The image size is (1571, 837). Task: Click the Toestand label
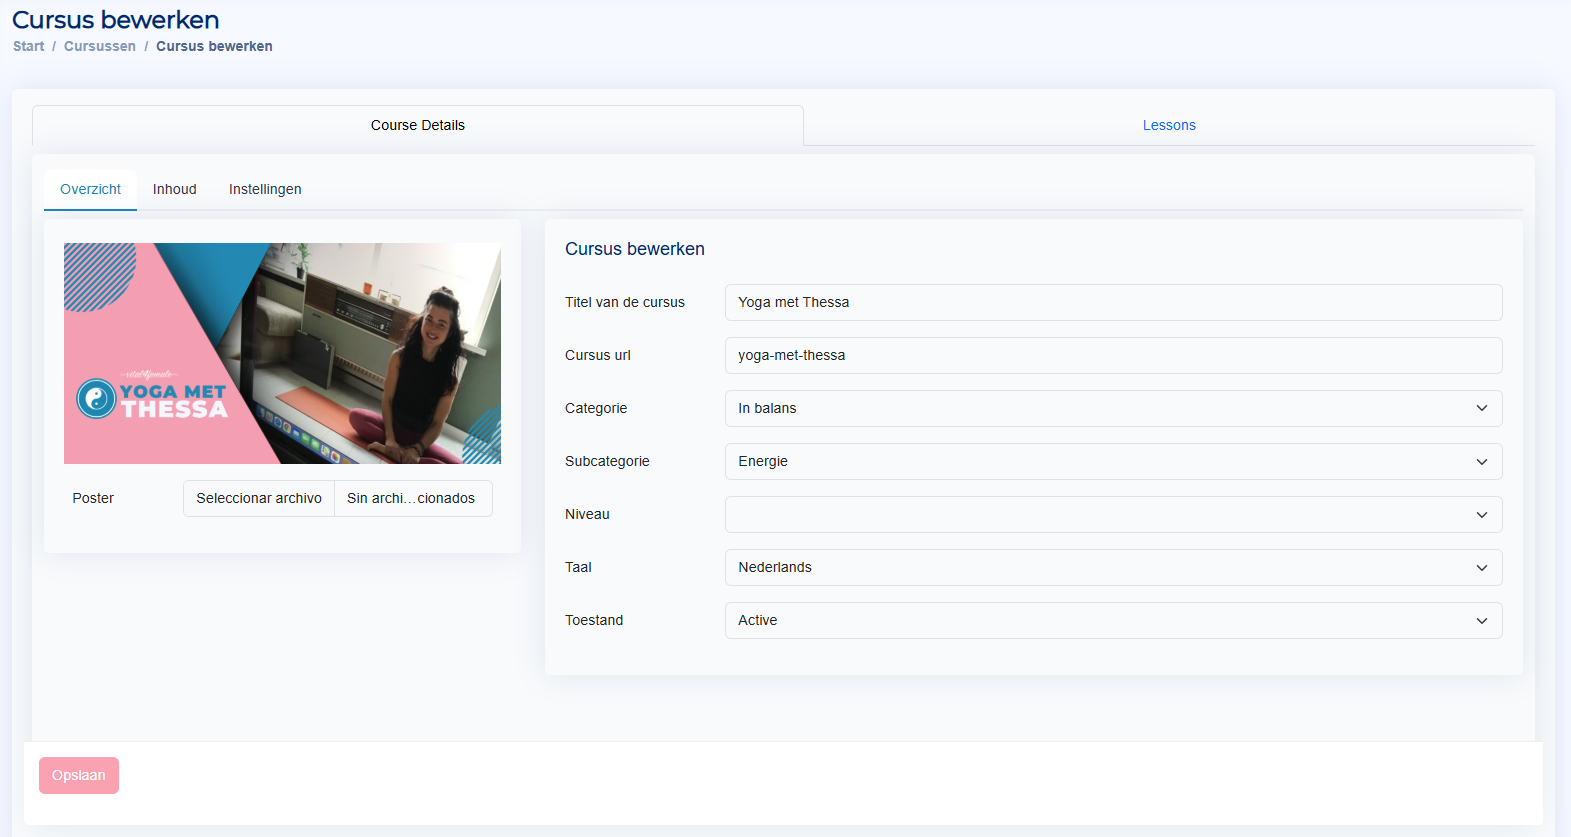pyautogui.click(x=594, y=620)
